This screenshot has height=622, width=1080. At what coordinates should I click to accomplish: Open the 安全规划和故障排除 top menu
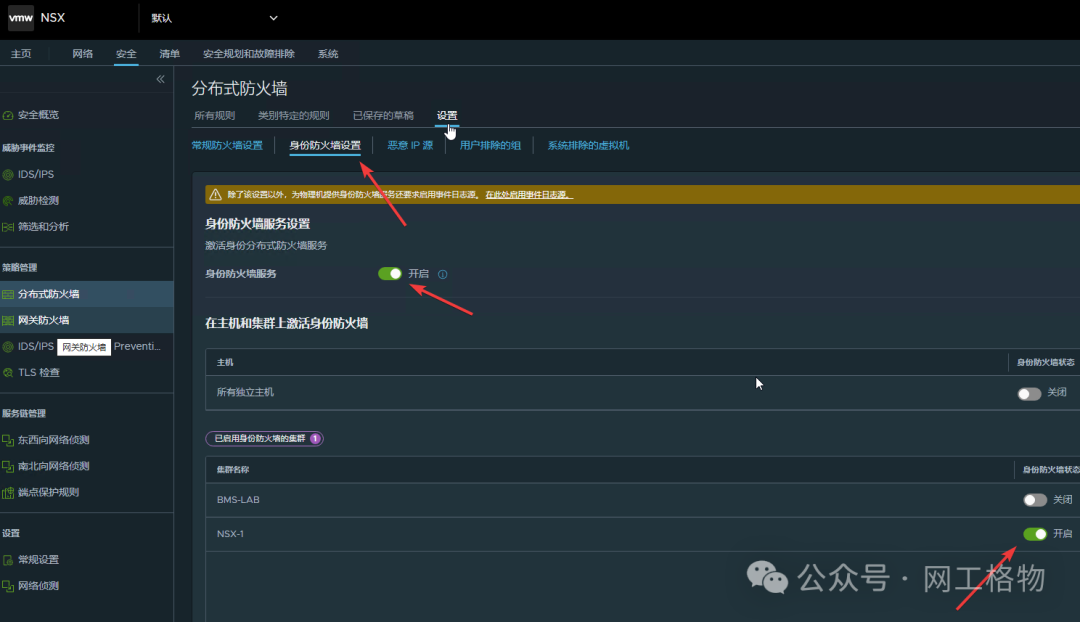(x=249, y=54)
